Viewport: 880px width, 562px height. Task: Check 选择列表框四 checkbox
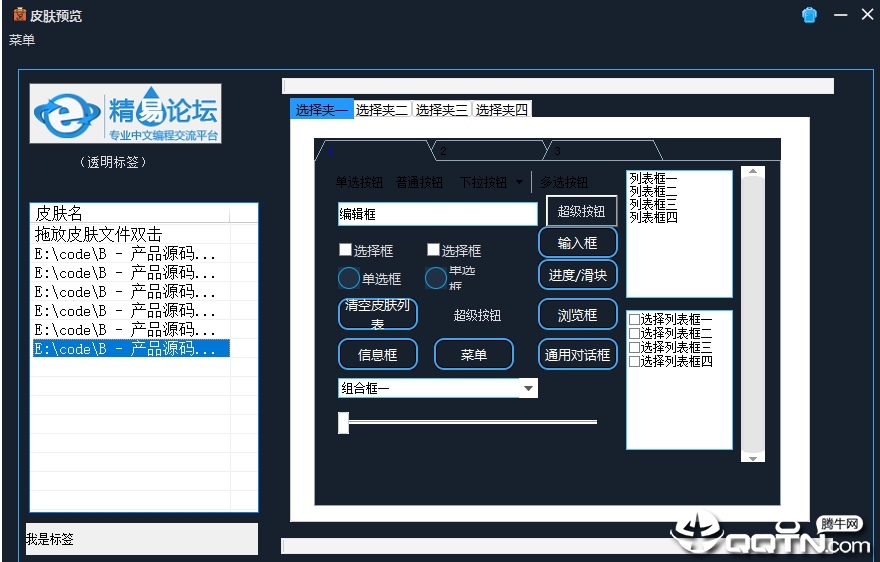[634, 362]
